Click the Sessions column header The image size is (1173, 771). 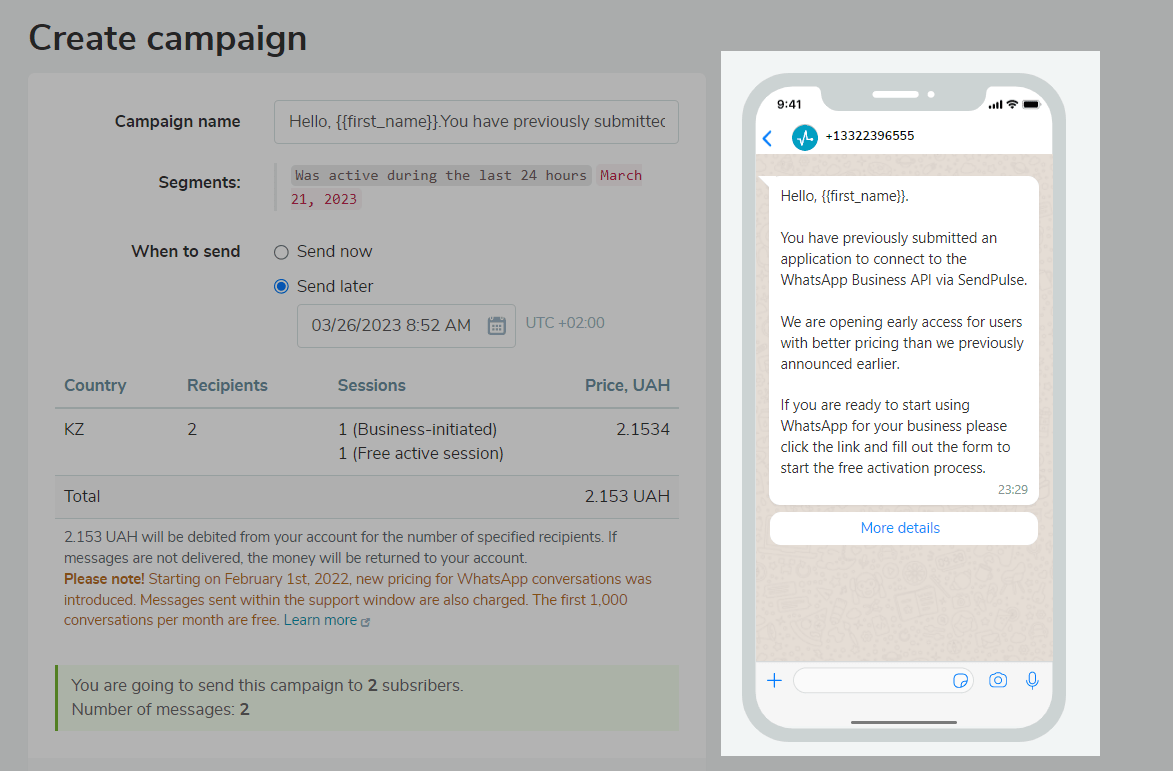click(x=371, y=386)
